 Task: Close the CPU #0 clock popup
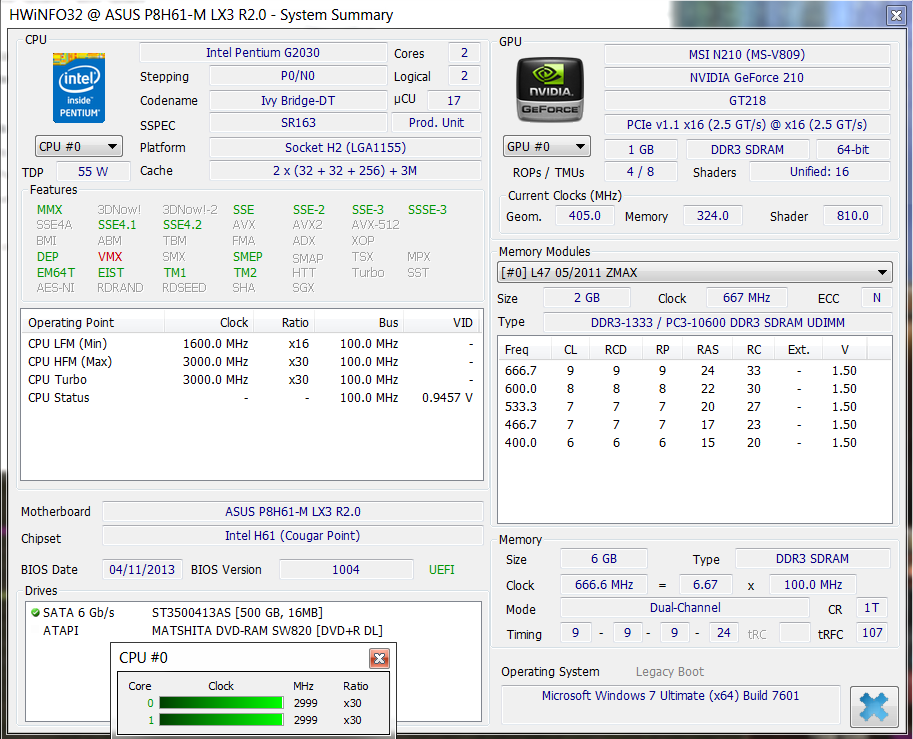tap(379, 658)
